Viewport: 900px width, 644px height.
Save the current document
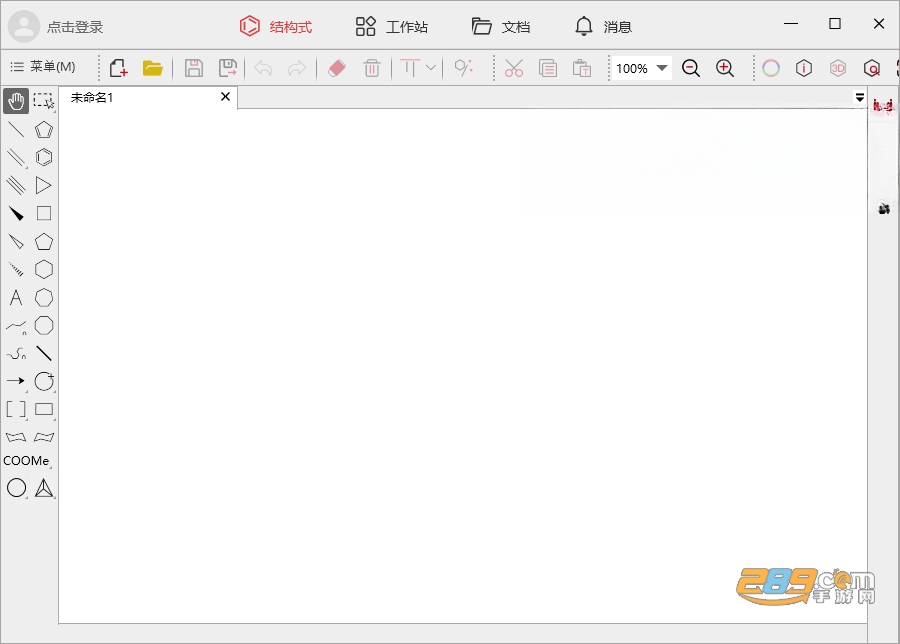194,68
